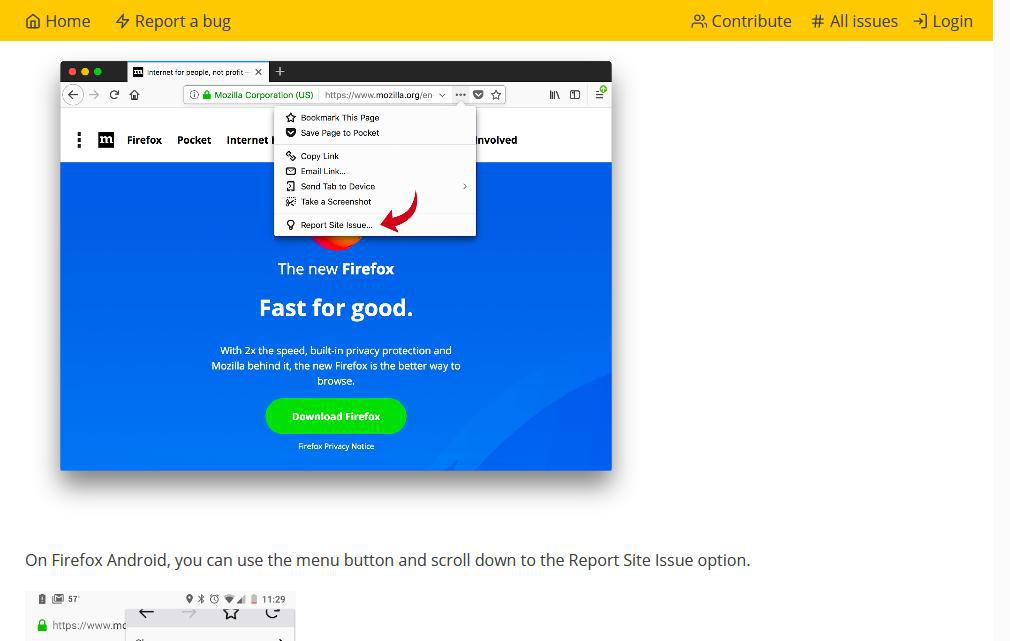Click Internet in the Mozilla page navigation

point(247,140)
